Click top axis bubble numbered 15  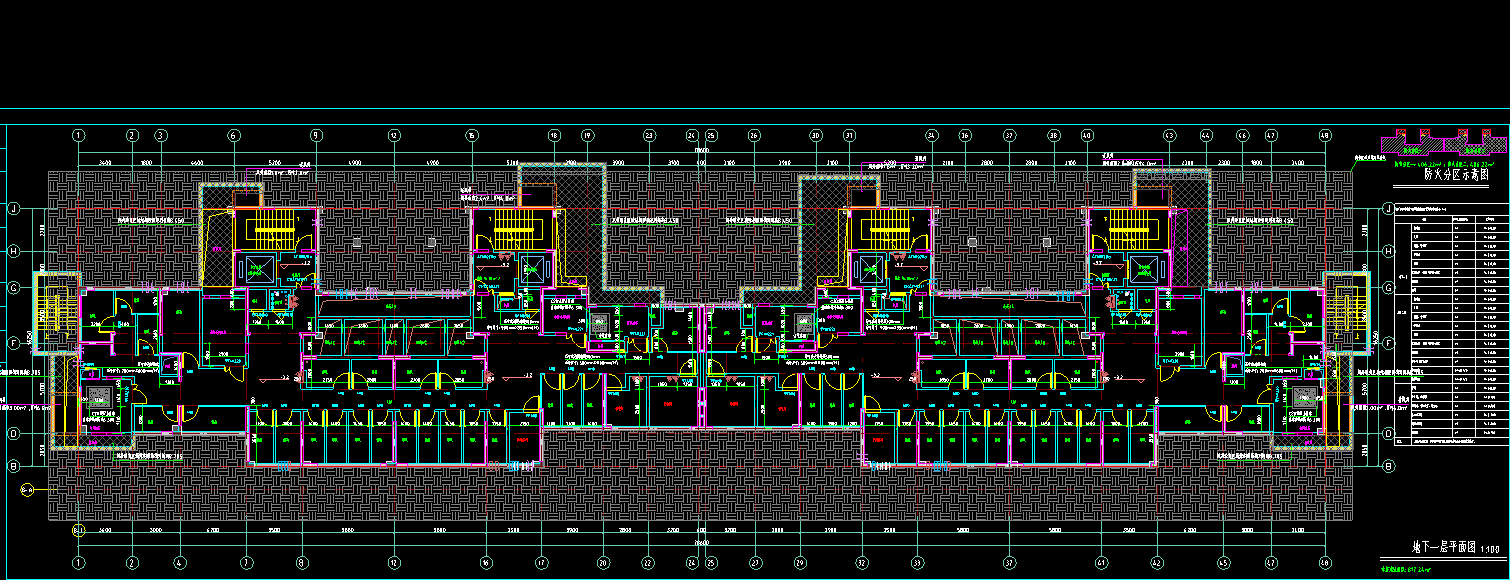(x=471, y=135)
